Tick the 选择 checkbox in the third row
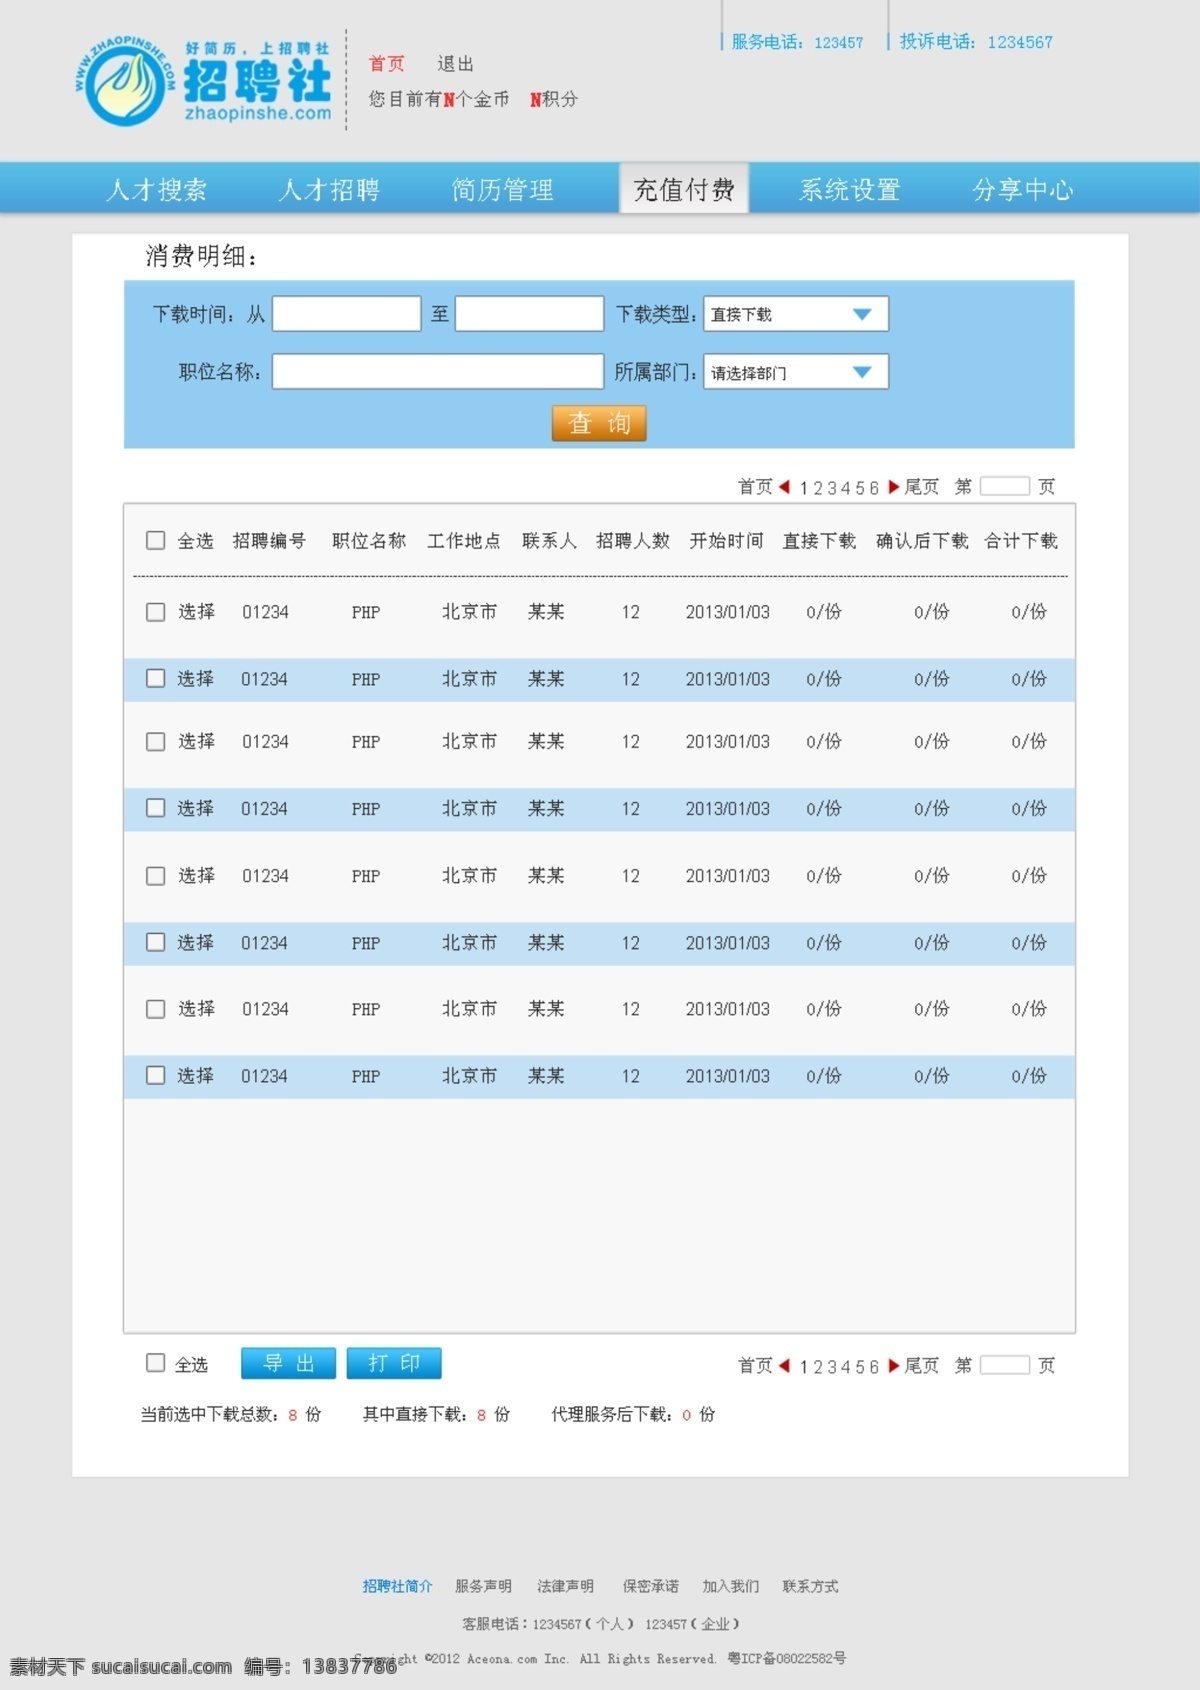 (155, 741)
